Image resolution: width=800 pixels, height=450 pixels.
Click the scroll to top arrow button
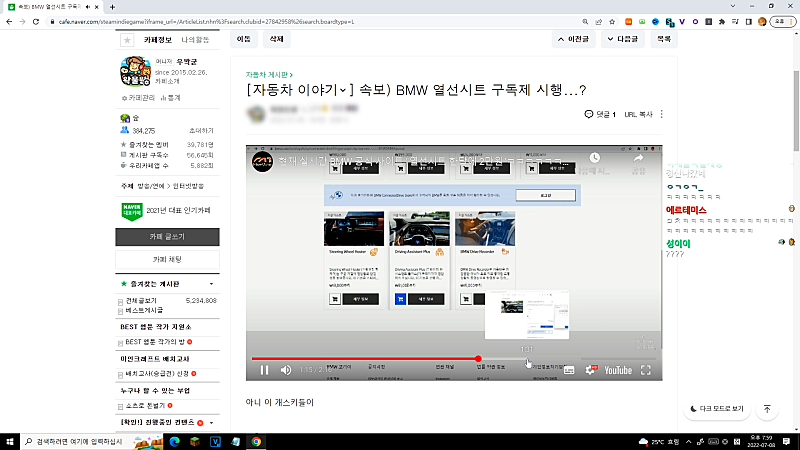(x=767, y=409)
